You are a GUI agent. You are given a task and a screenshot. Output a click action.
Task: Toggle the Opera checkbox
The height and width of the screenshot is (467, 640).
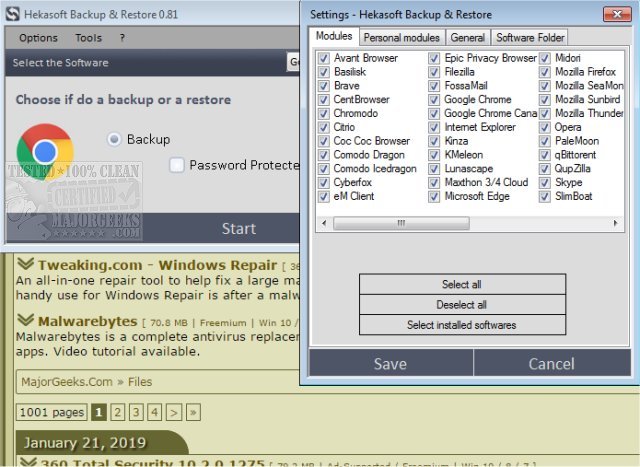coord(544,127)
